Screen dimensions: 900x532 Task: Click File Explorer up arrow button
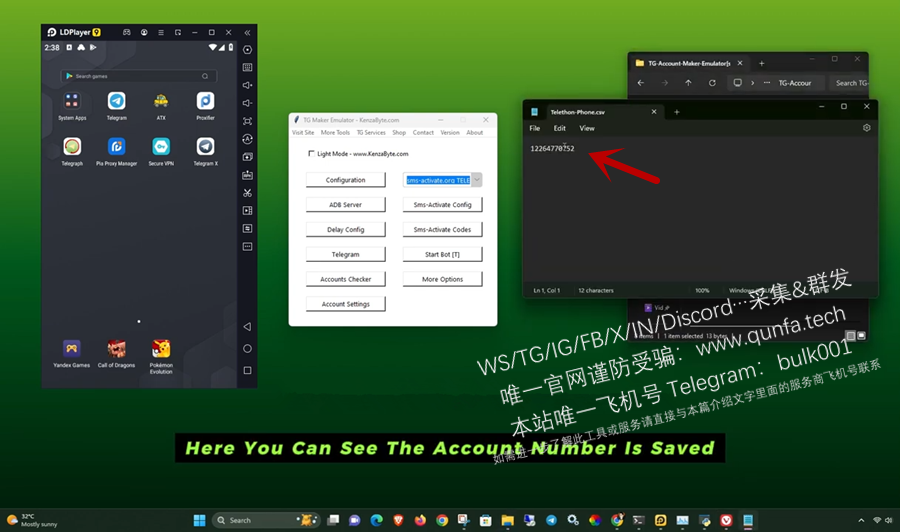click(x=688, y=83)
